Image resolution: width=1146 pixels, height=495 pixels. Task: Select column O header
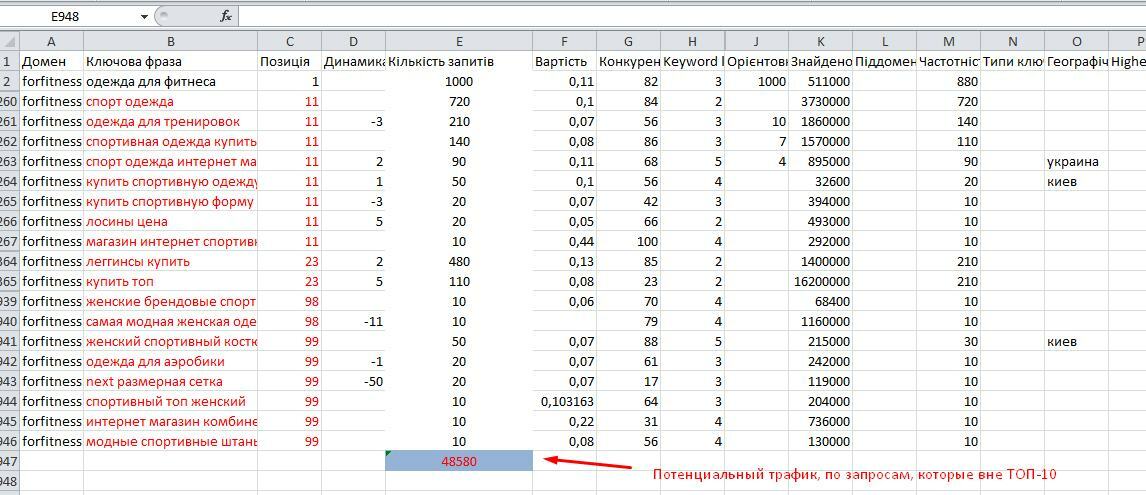(1077, 42)
